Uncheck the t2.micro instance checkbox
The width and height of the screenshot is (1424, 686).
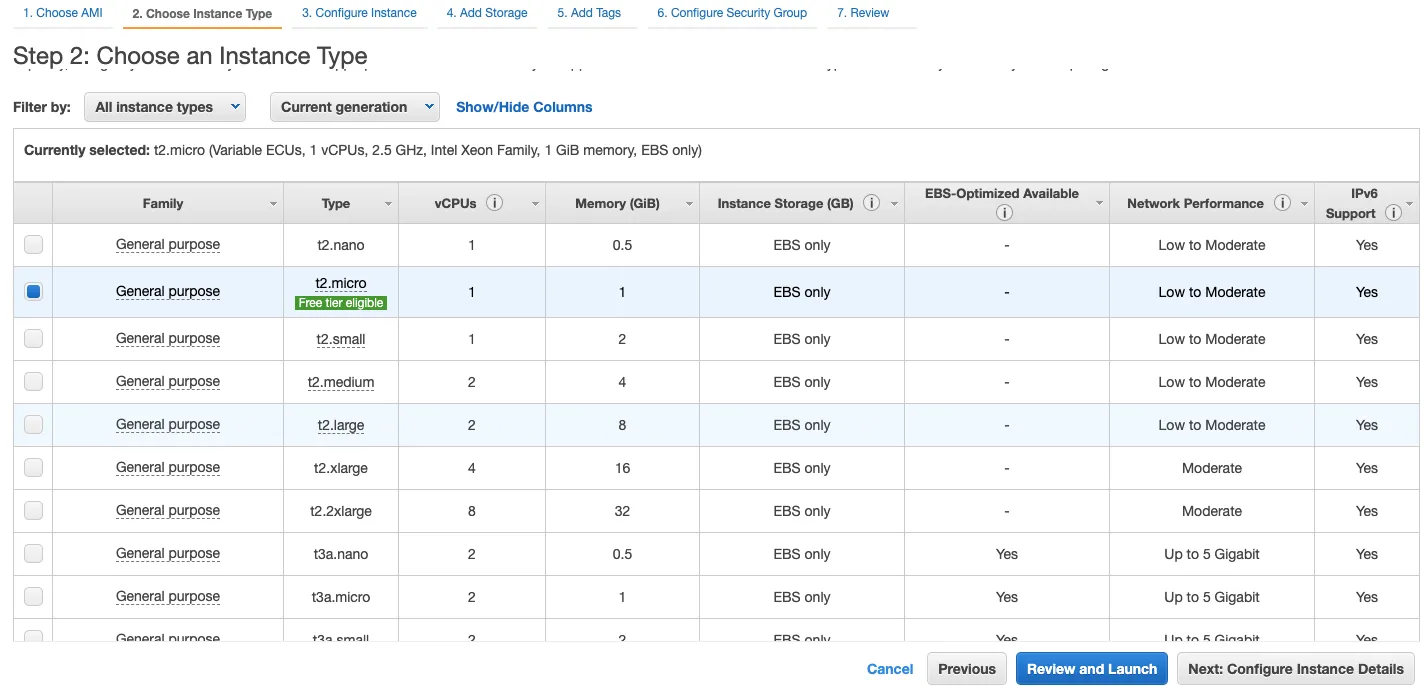34,292
